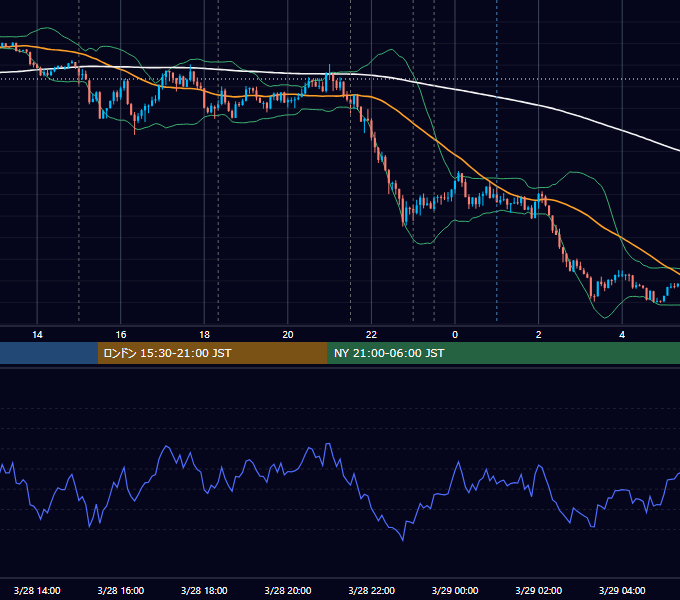Click the blue session bar before London
680x600 pixels.
49,353
